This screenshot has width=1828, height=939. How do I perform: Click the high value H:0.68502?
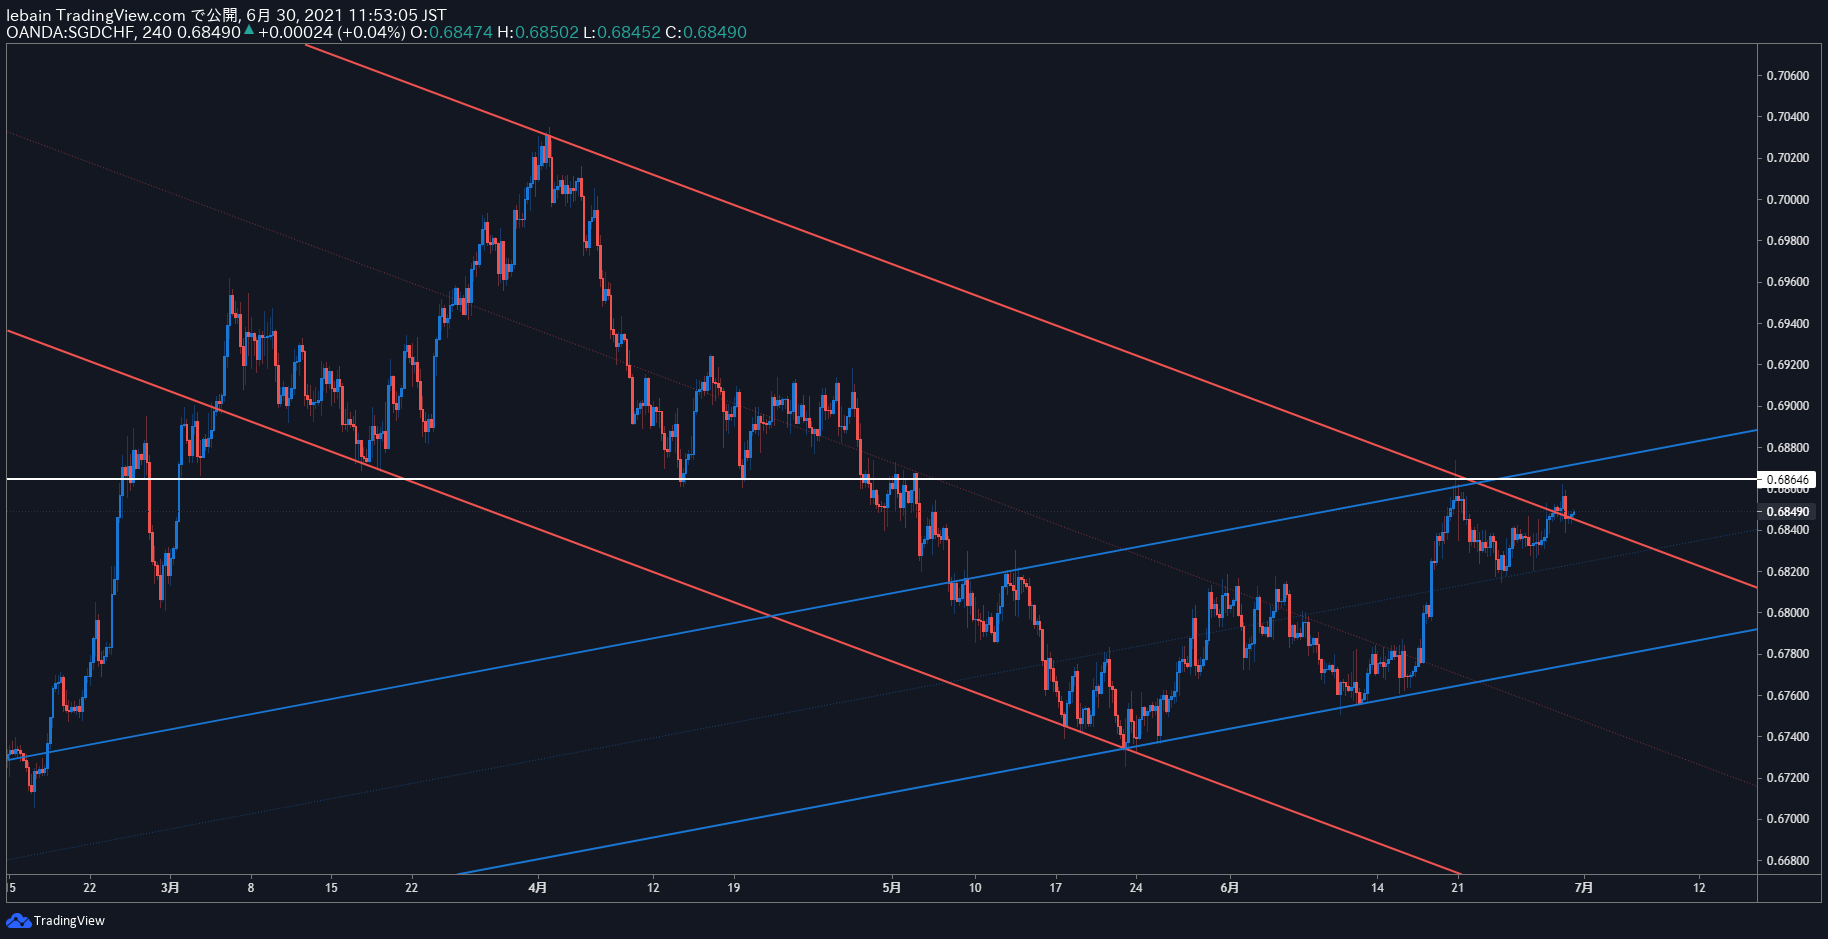click(538, 32)
